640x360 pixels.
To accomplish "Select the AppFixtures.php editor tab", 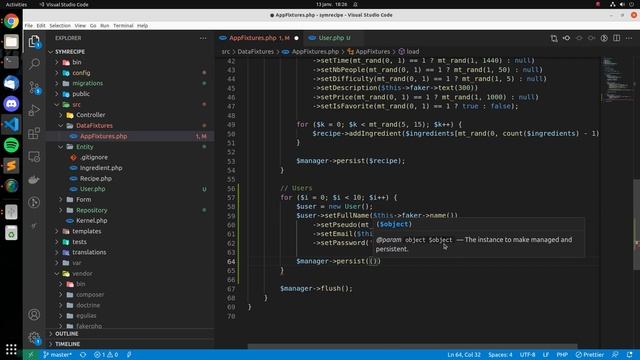I will coord(260,38).
